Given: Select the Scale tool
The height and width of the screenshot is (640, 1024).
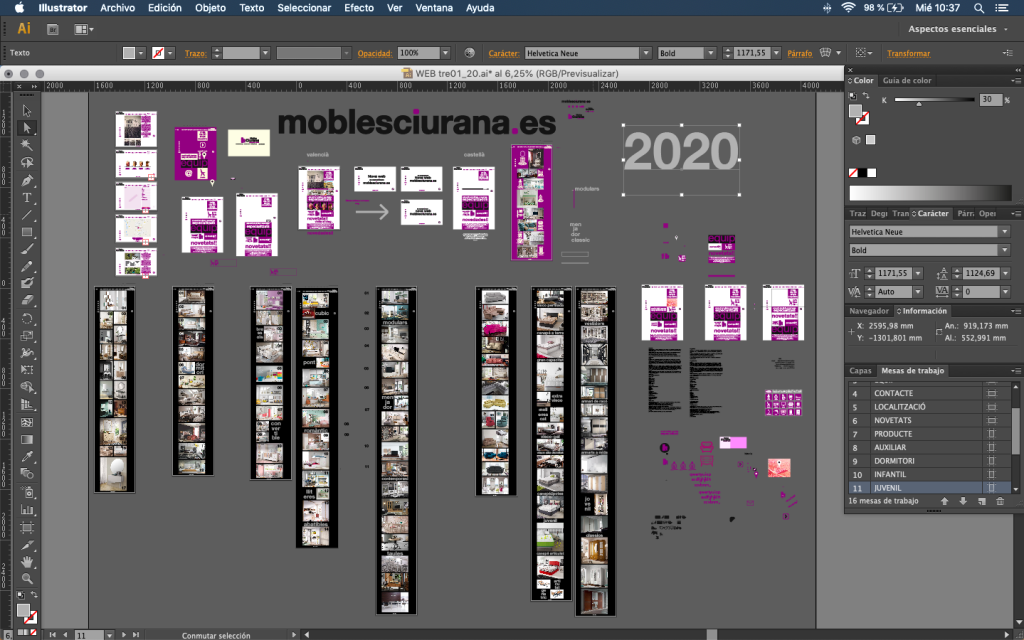Looking at the screenshot, I should coord(27,336).
